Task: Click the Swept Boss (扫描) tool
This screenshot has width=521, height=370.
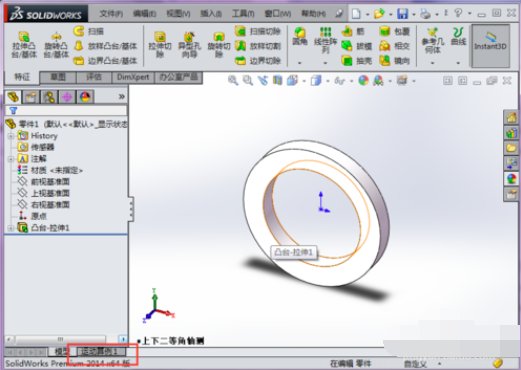Action: pyautogui.click(x=88, y=31)
